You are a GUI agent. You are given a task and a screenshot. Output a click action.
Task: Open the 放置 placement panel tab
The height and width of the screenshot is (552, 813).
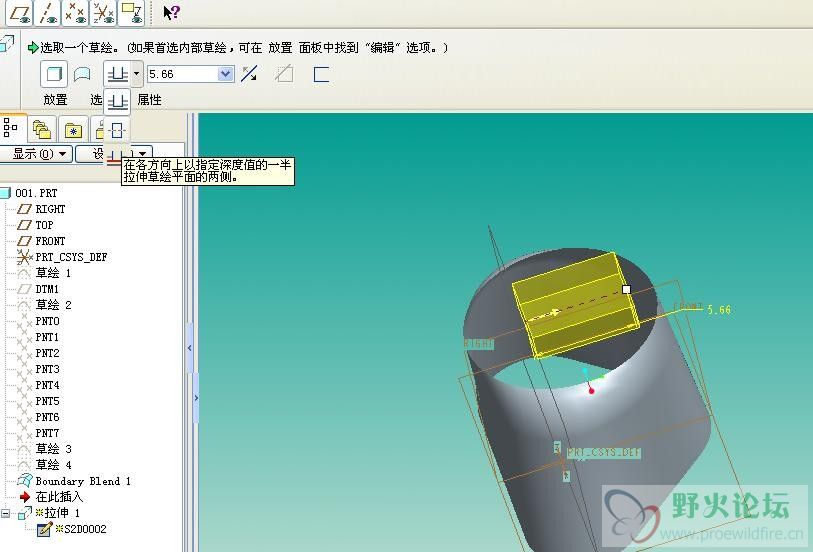coord(55,100)
